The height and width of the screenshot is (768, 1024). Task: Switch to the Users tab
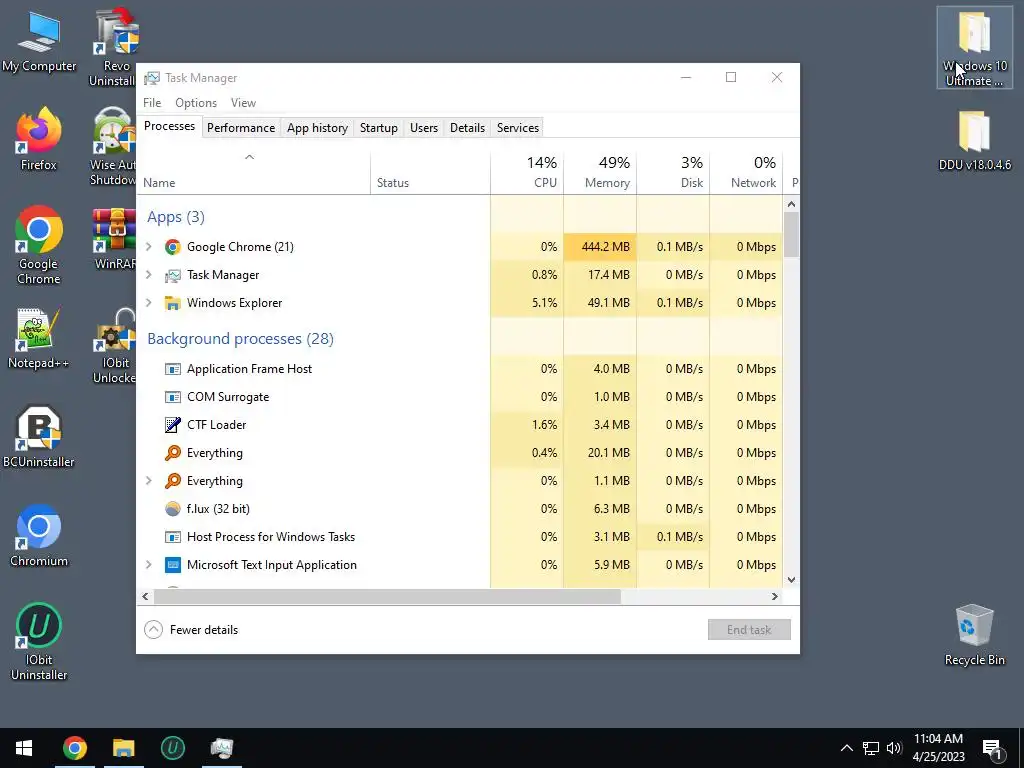click(x=424, y=128)
